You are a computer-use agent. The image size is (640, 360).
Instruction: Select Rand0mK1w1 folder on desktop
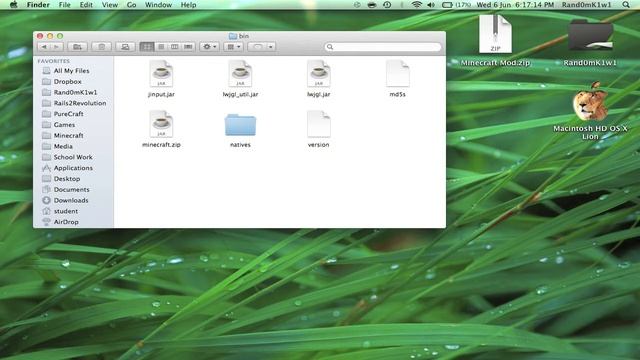pyautogui.click(x=590, y=42)
